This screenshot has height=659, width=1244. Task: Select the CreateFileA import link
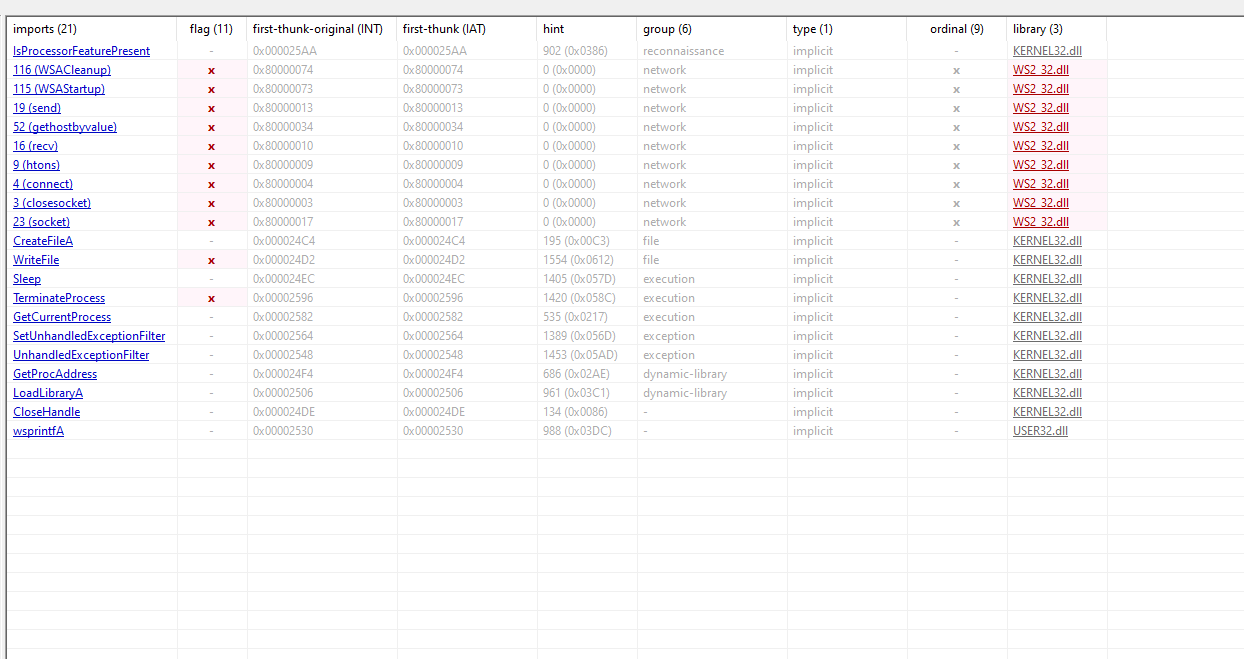point(43,241)
